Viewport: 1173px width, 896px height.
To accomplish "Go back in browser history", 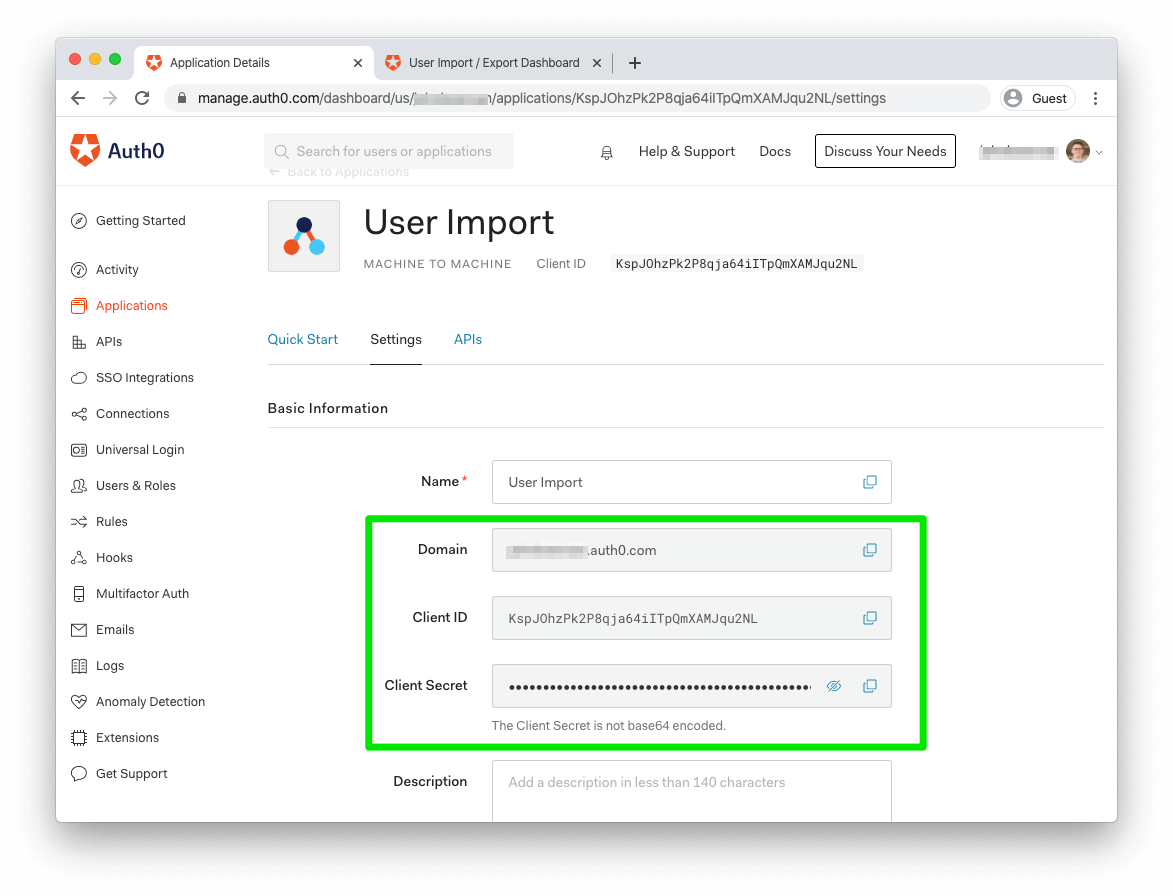I will pos(78,98).
